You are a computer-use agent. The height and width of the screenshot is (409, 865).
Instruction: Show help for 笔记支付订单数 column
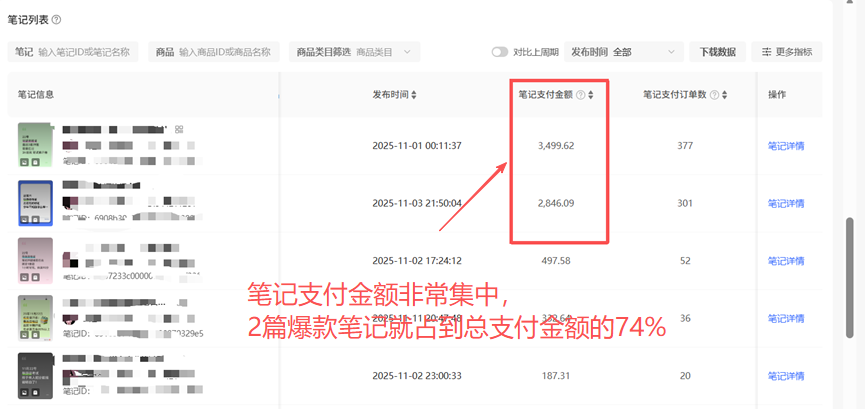714,95
